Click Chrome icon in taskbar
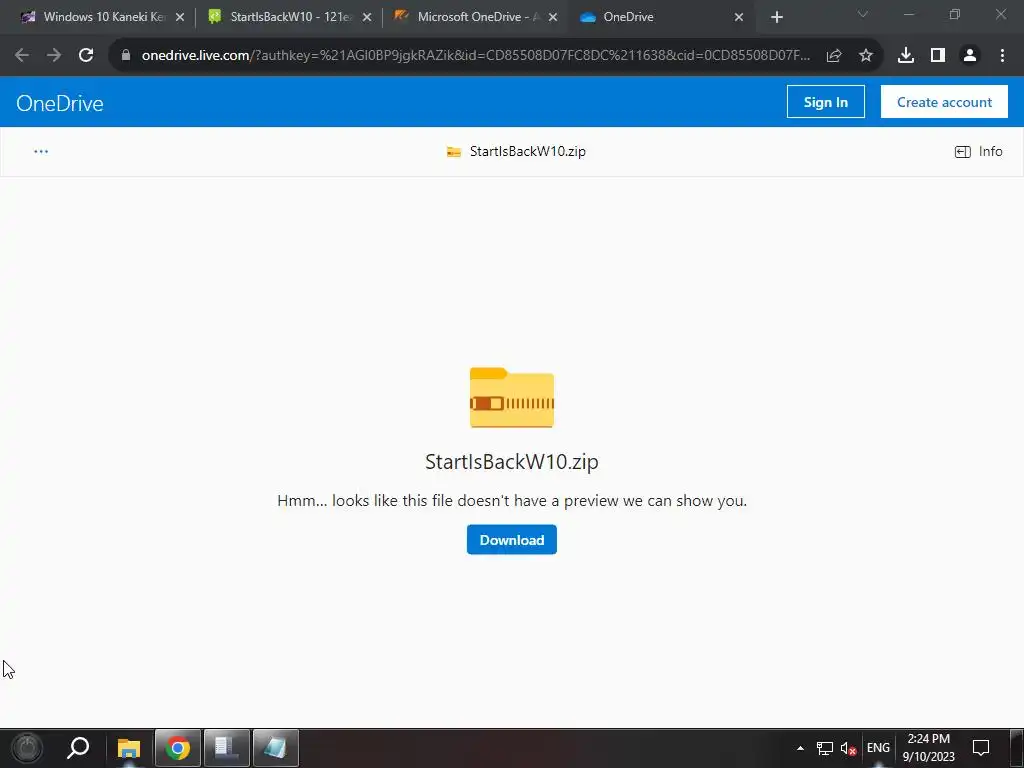Image resolution: width=1024 pixels, height=768 pixels. (178, 748)
